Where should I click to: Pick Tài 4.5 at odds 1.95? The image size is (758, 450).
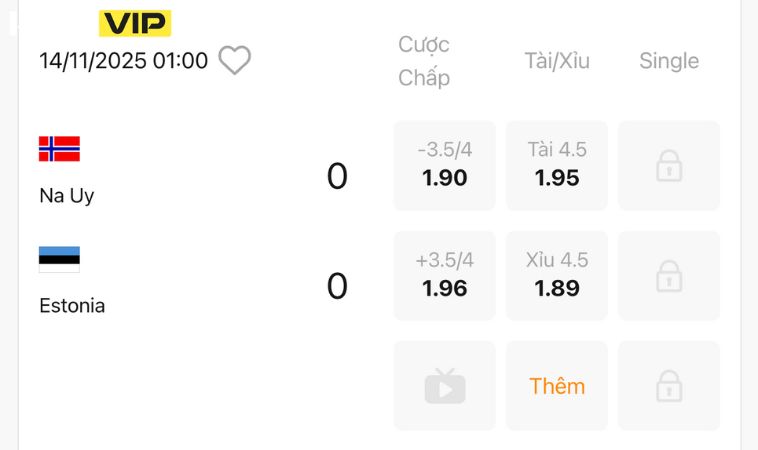click(x=556, y=166)
